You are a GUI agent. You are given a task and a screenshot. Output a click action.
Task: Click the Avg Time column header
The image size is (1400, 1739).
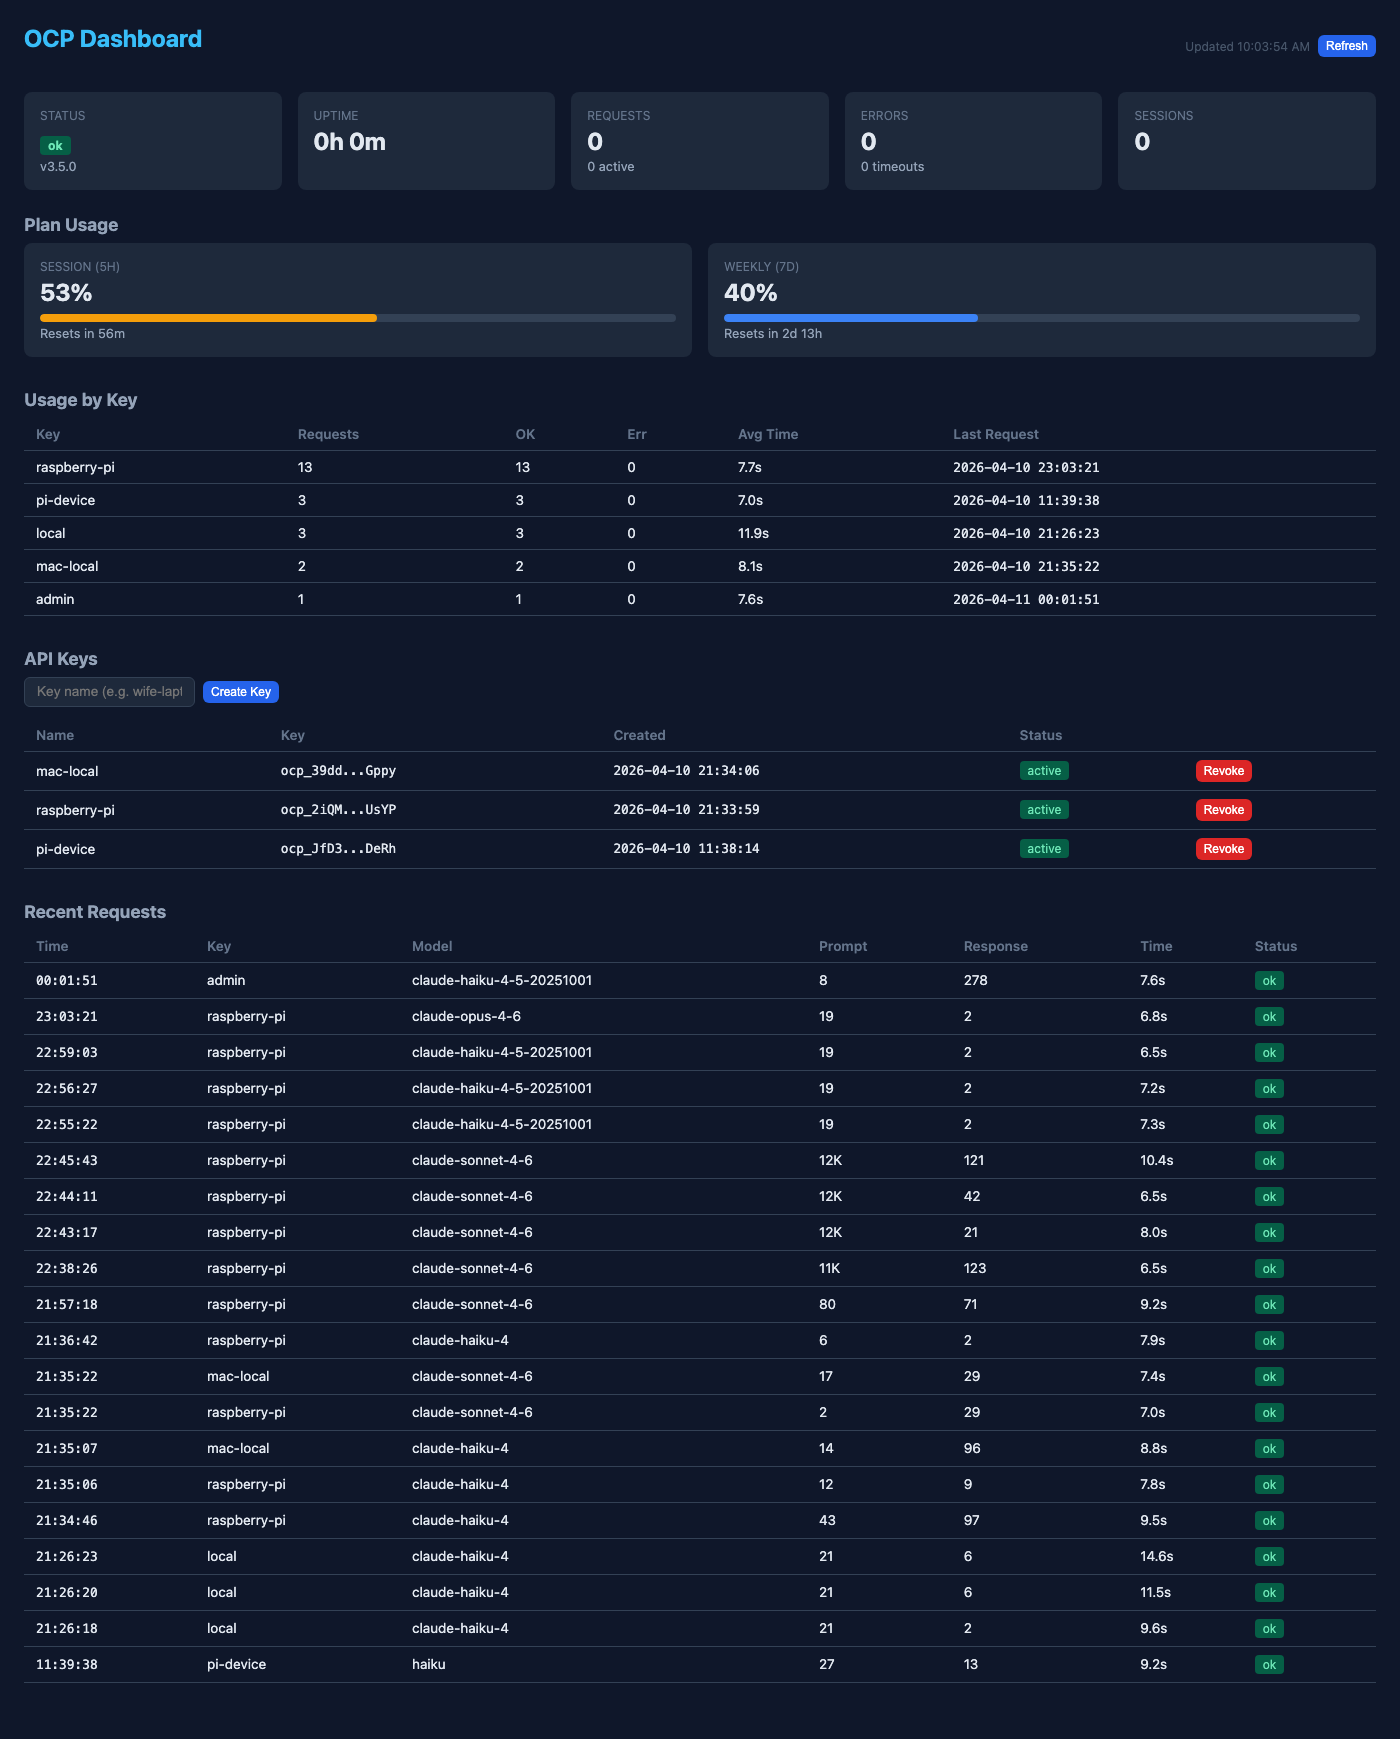(768, 435)
